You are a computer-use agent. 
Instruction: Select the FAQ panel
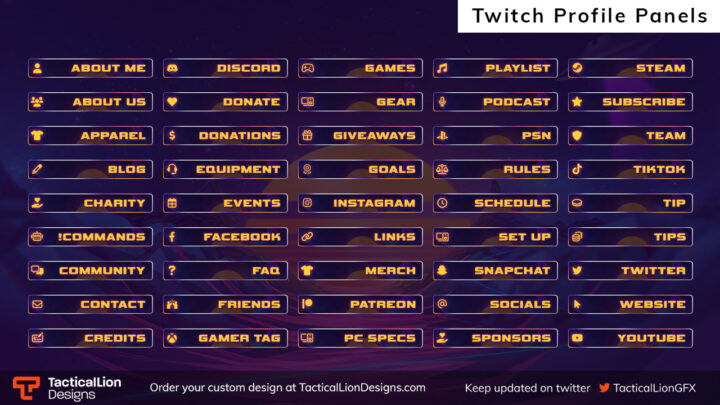[225, 270]
